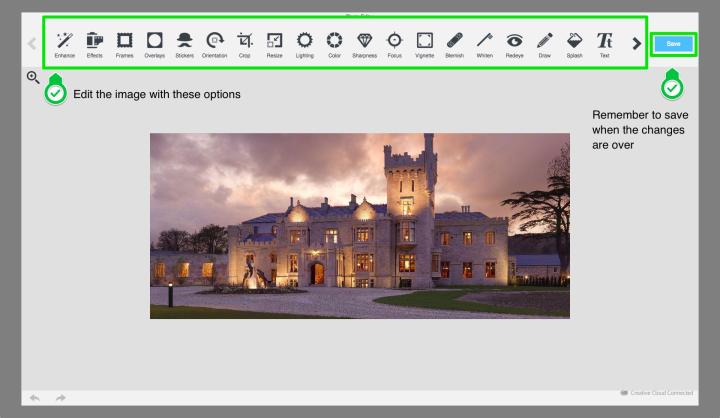Open the Resize tool

(x=275, y=45)
